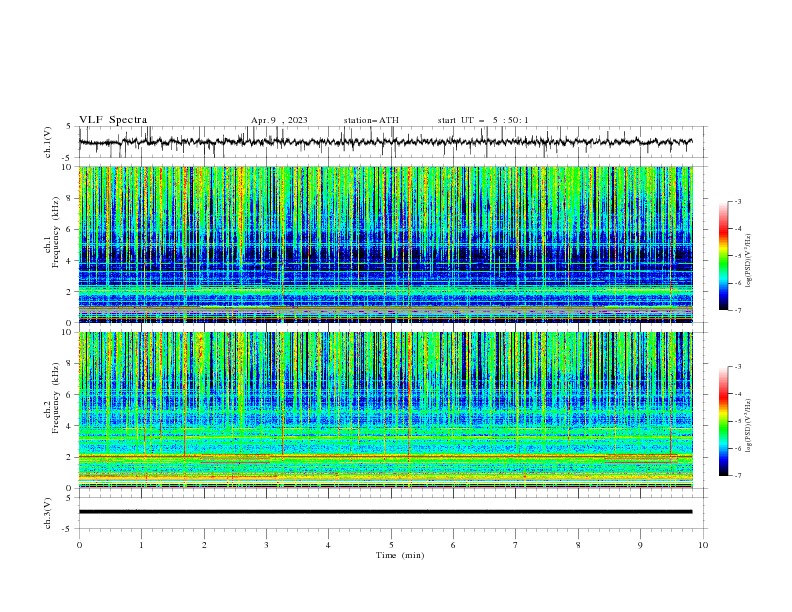Click the time axis tick label '0'
This screenshot has height=612, width=792.
coord(79,545)
